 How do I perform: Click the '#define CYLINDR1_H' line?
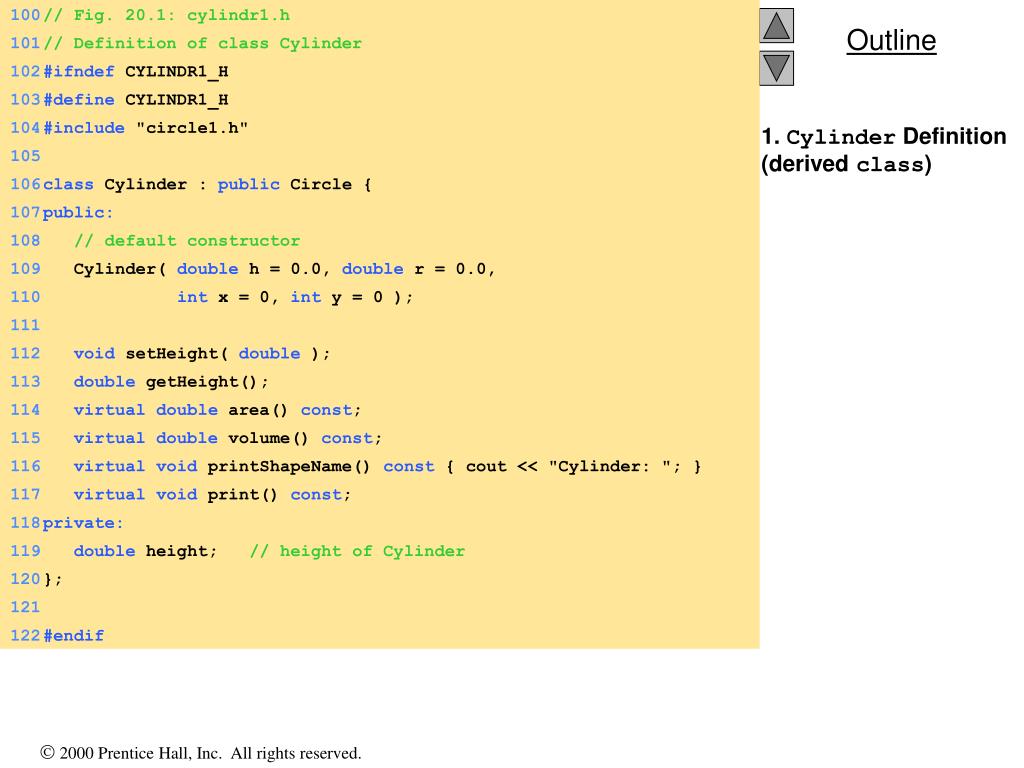(136, 100)
